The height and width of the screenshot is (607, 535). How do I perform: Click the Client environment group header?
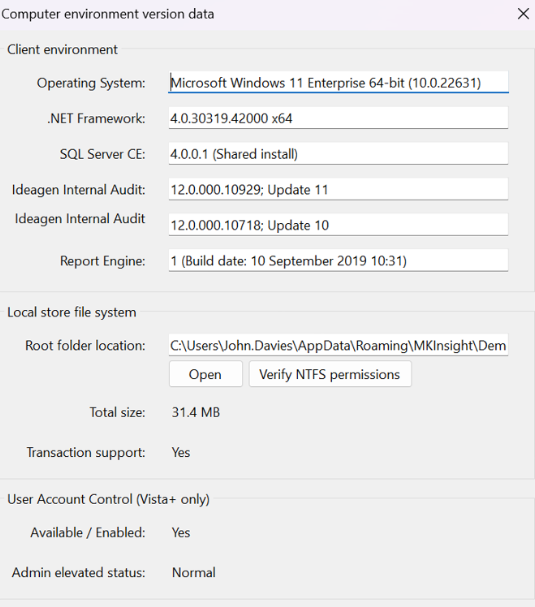coord(62,50)
